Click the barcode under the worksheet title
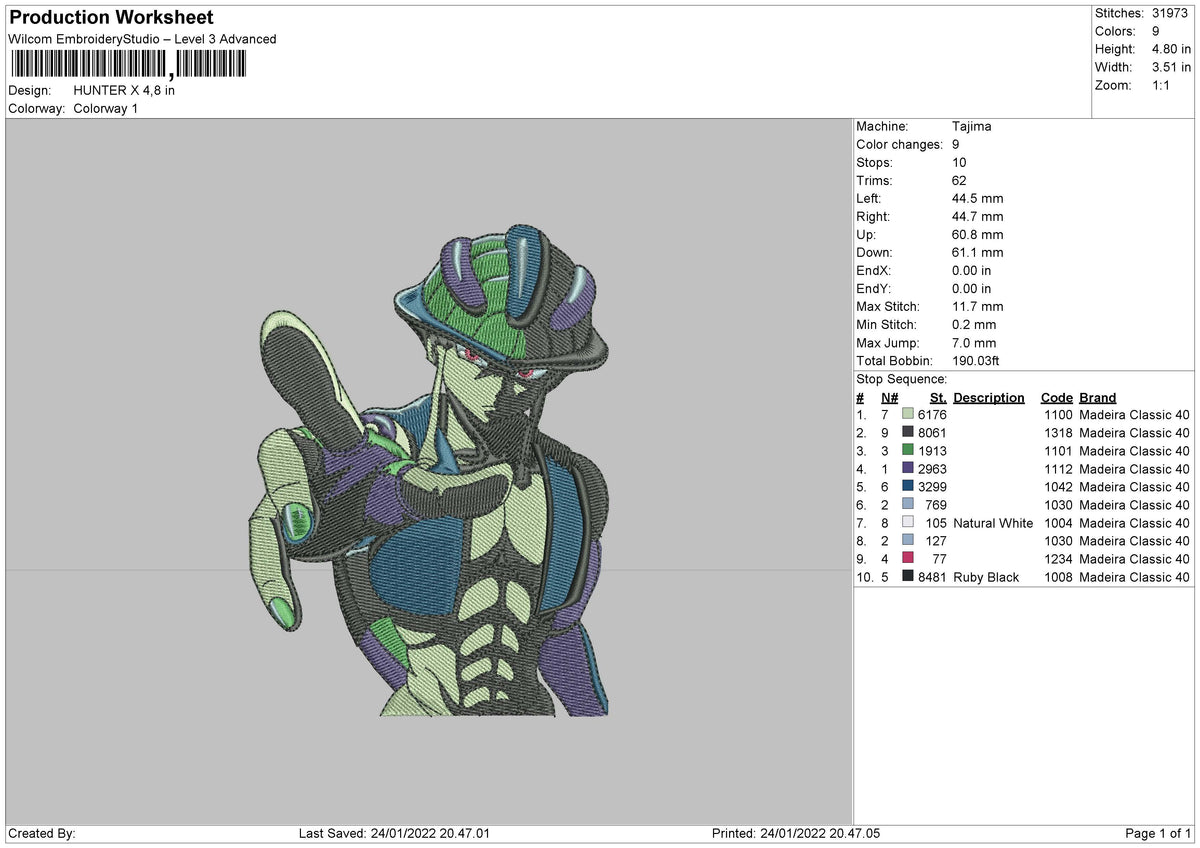Screen dimensions: 1200x848 pyautogui.click(x=126, y=65)
